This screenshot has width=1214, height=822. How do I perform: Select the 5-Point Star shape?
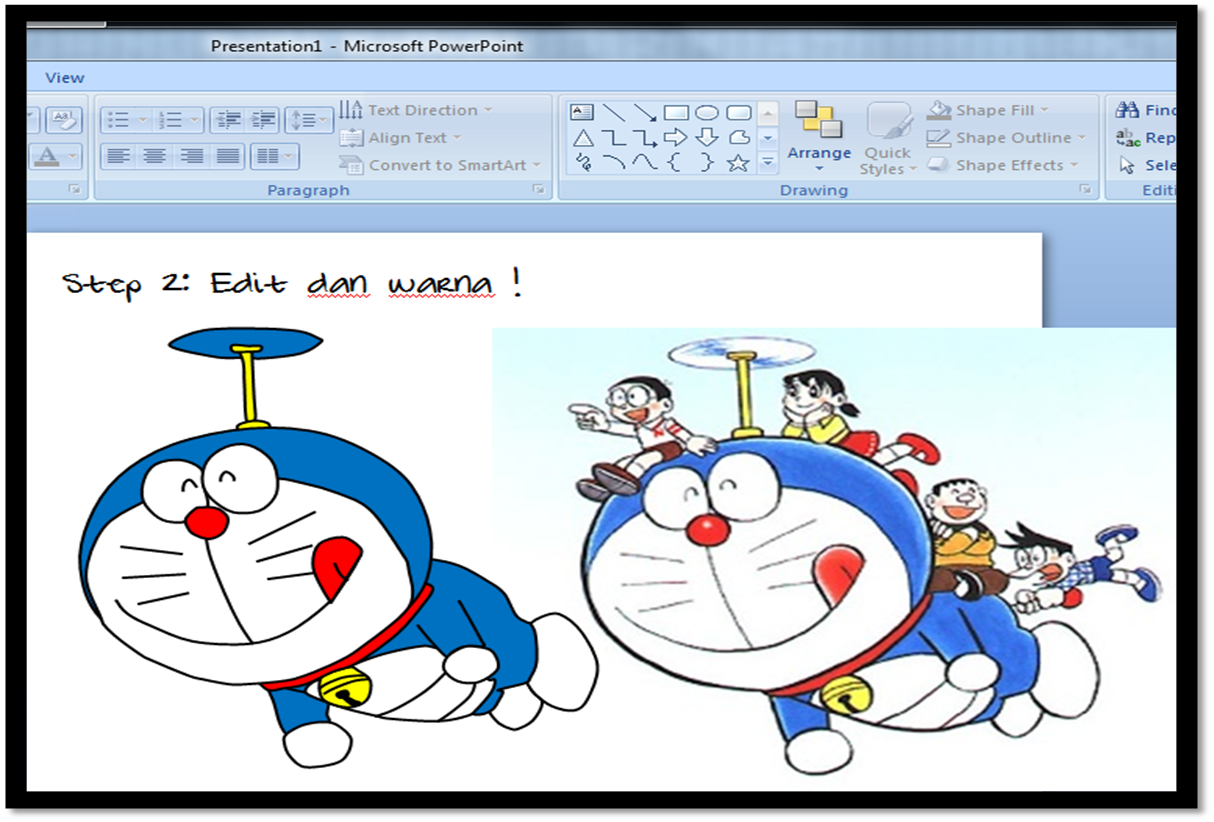(x=738, y=162)
